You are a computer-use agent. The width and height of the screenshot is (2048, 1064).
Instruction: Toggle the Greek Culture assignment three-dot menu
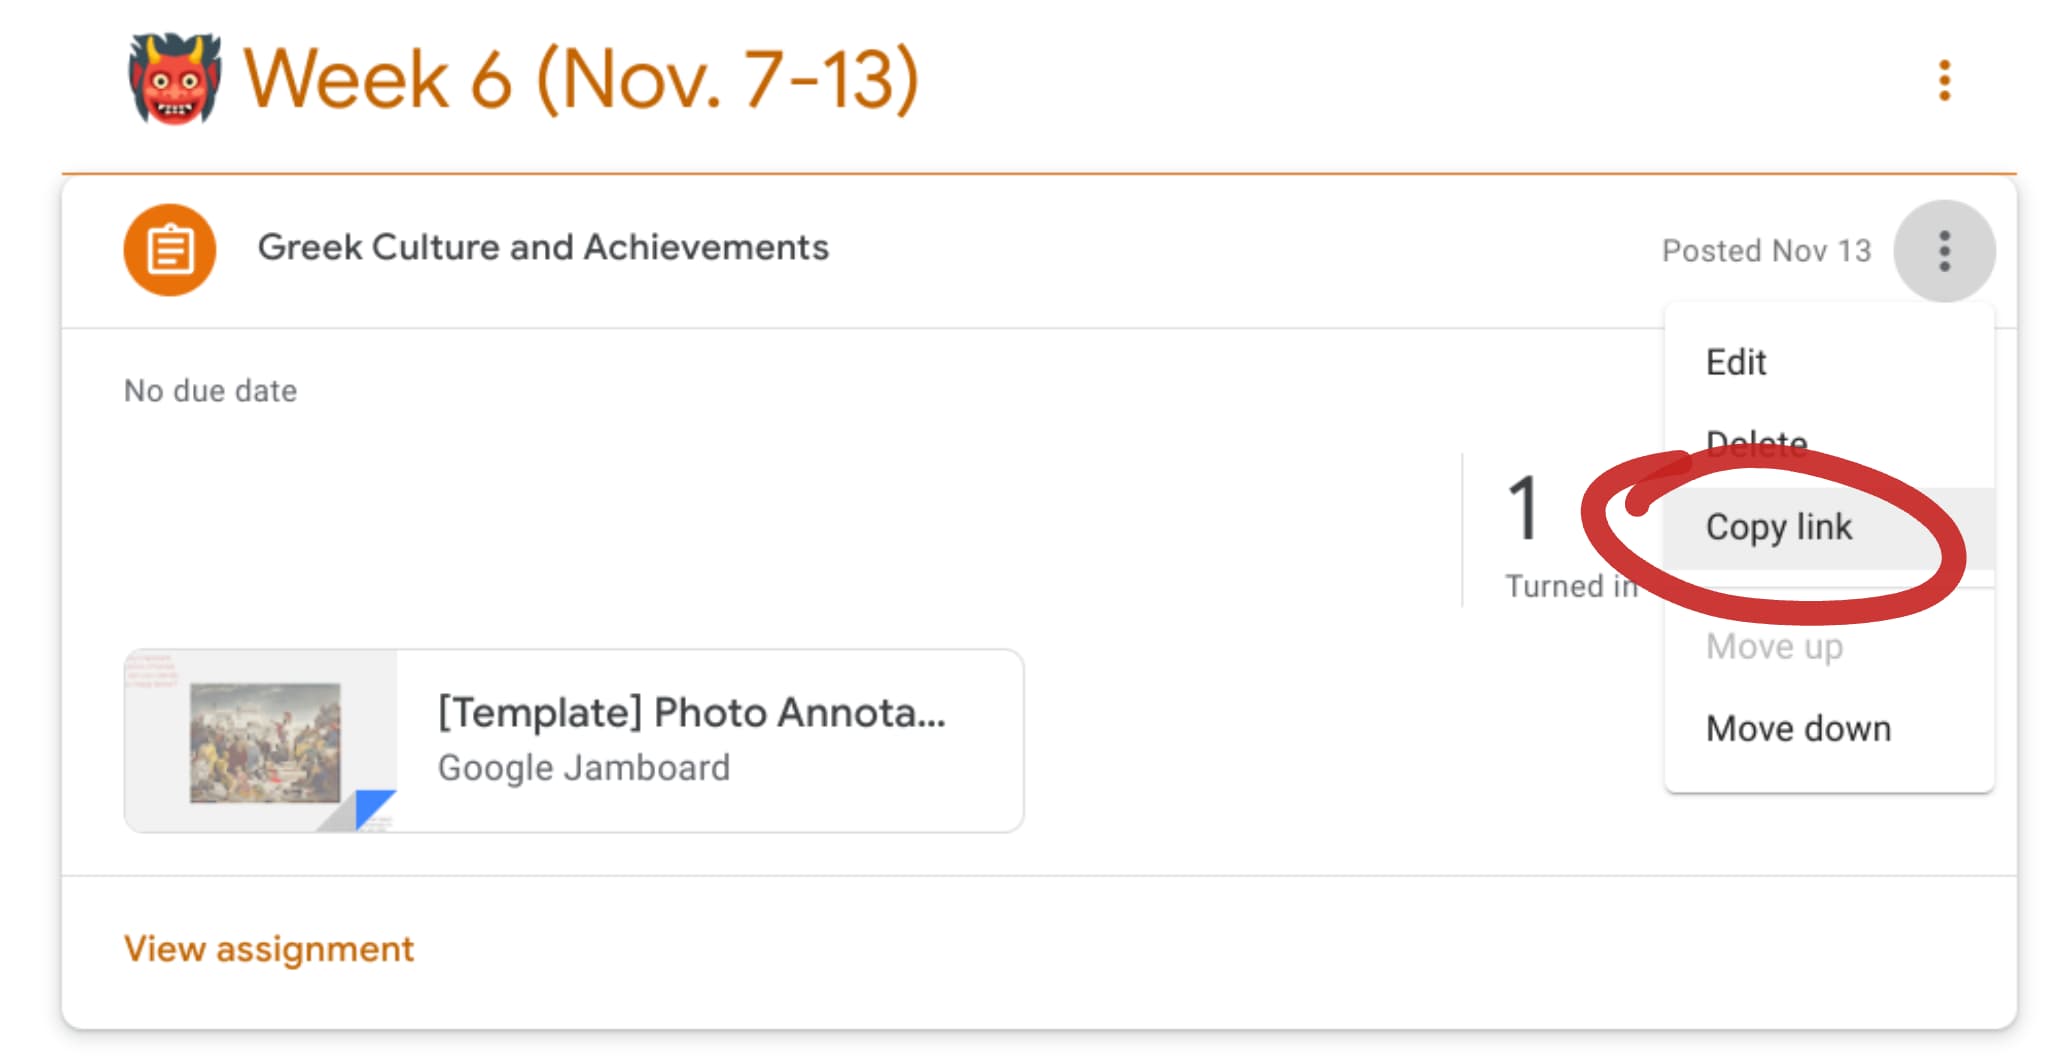tap(1944, 251)
